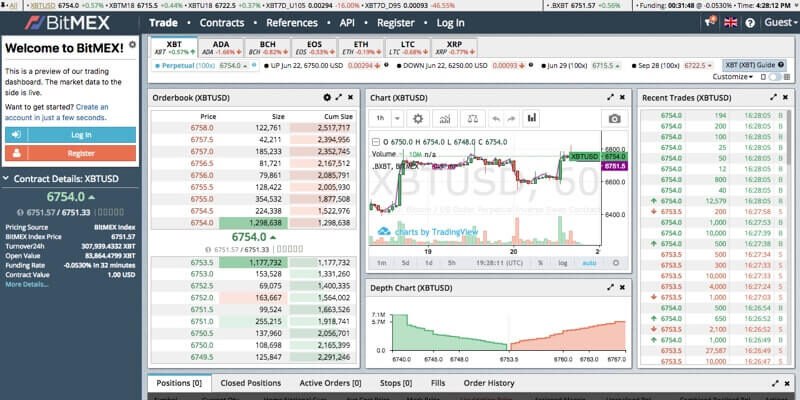Open the XBT (XBT) Guide button
The height and width of the screenshot is (400, 800).
coord(754,65)
